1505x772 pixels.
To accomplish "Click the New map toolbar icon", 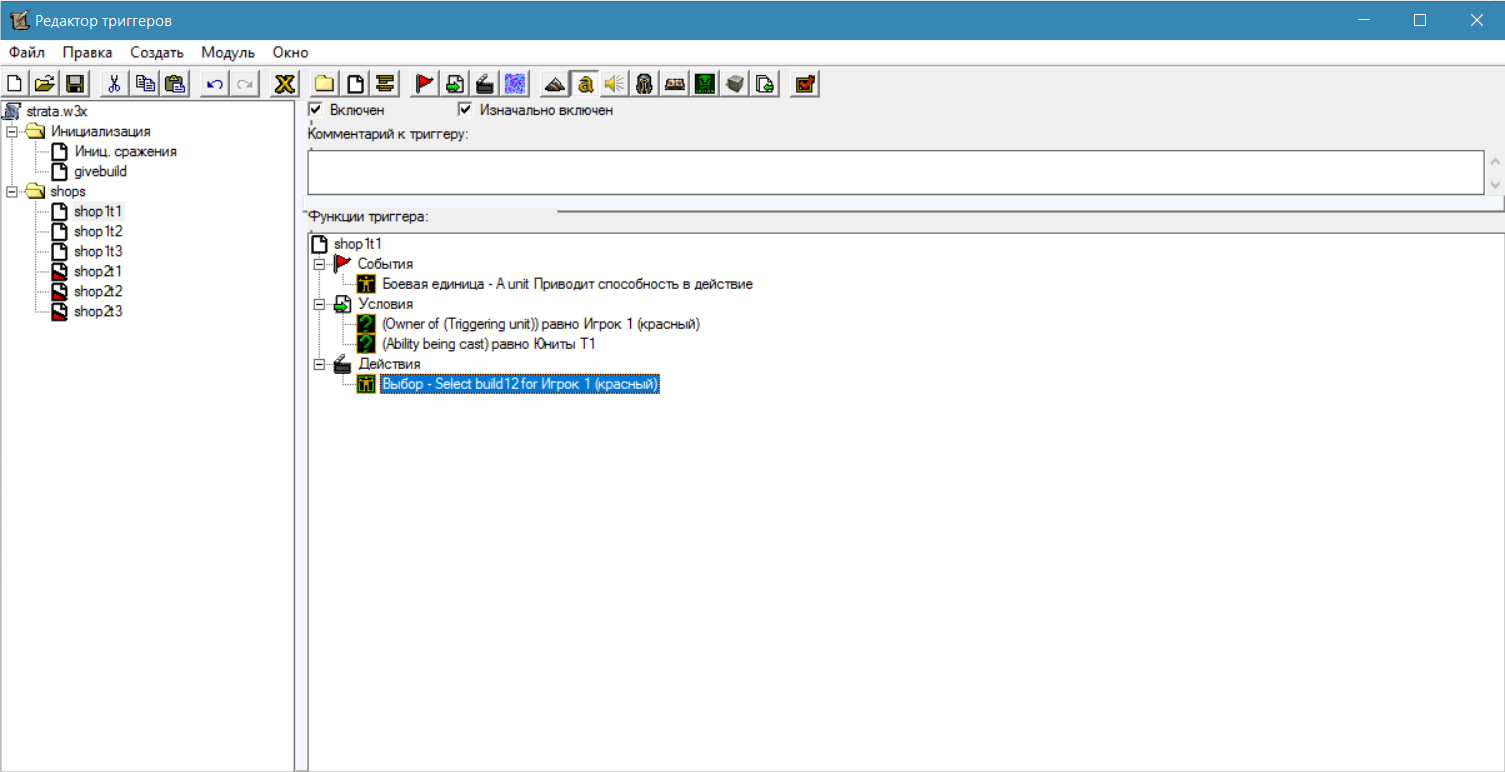I will (15, 84).
